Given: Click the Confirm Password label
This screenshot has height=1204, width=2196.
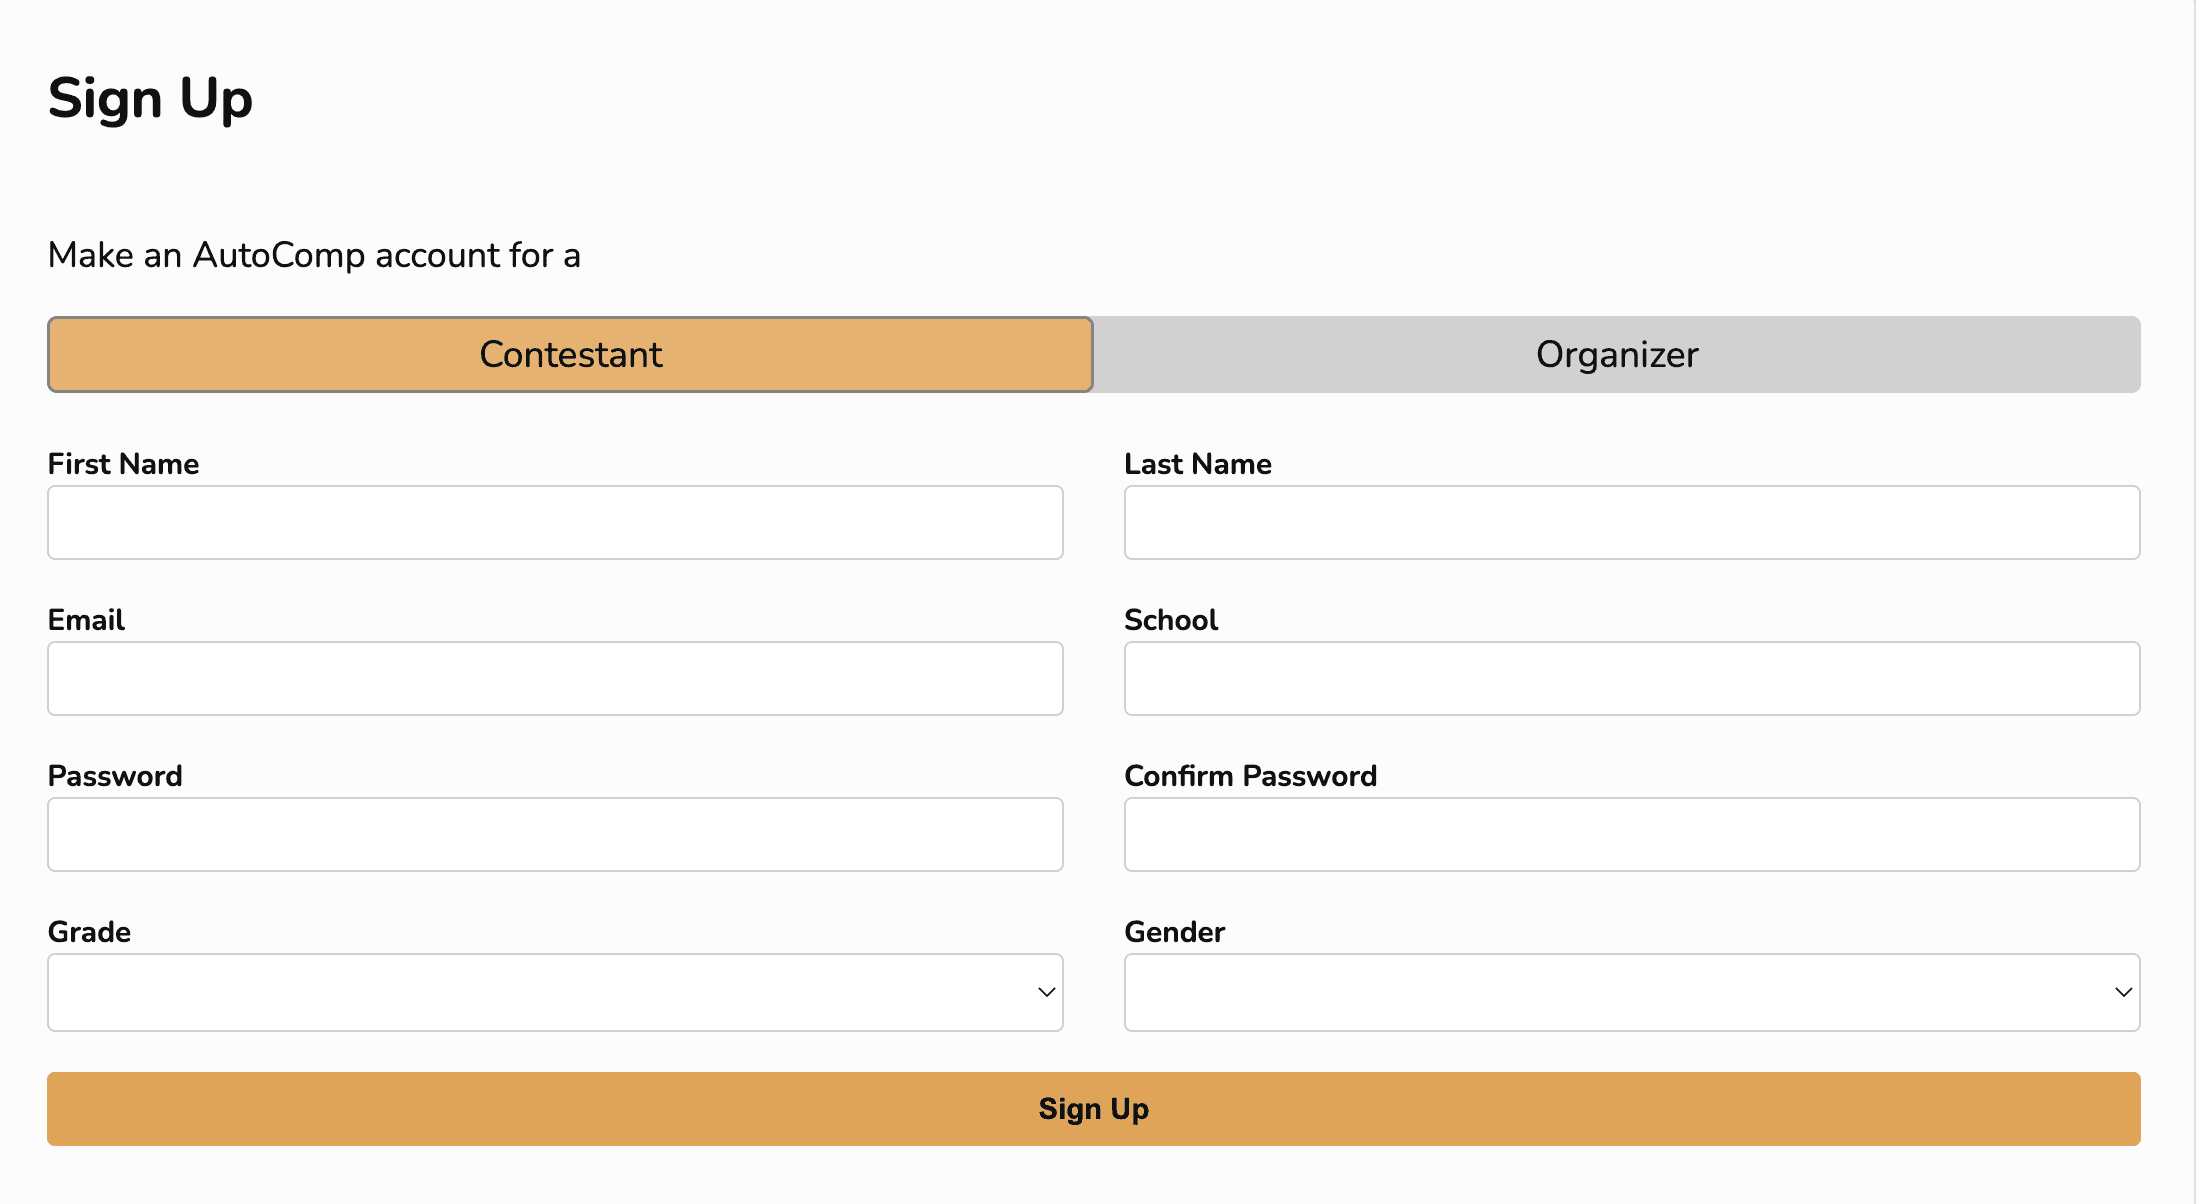Looking at the screenshot, I should 1250,776.
